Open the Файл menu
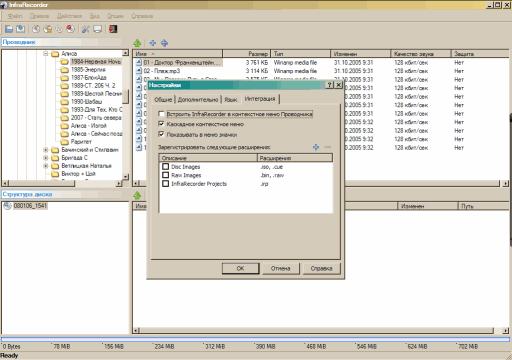Viewport: 512px width, 360px height. click(x=15, y=16)
